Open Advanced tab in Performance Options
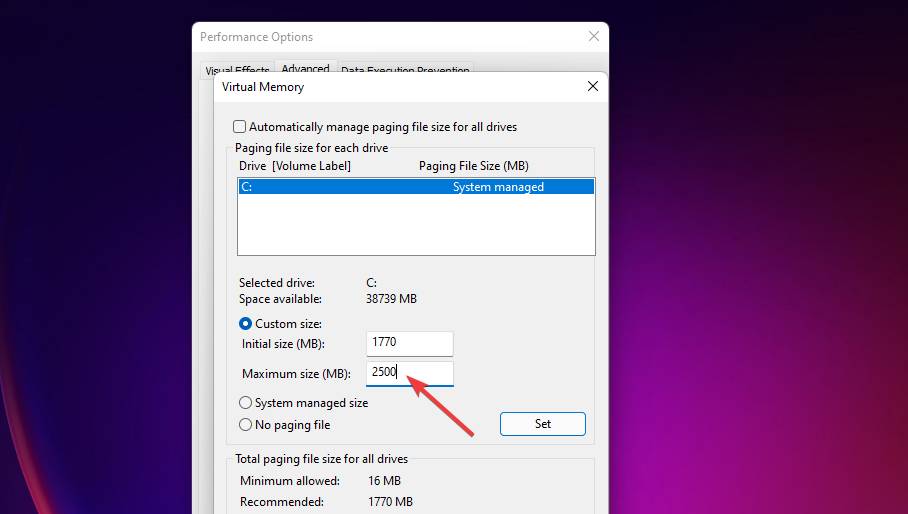Image resolution: width=908 pixels, height=514 pixels. (x=305, y=68)
